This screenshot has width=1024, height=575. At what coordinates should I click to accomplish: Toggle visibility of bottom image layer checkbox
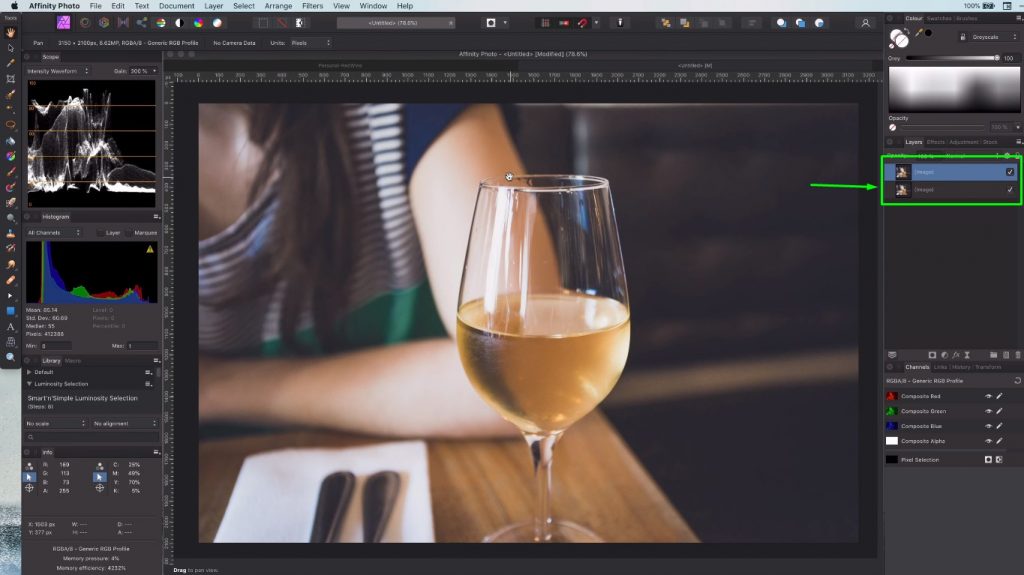point(1010,189)
